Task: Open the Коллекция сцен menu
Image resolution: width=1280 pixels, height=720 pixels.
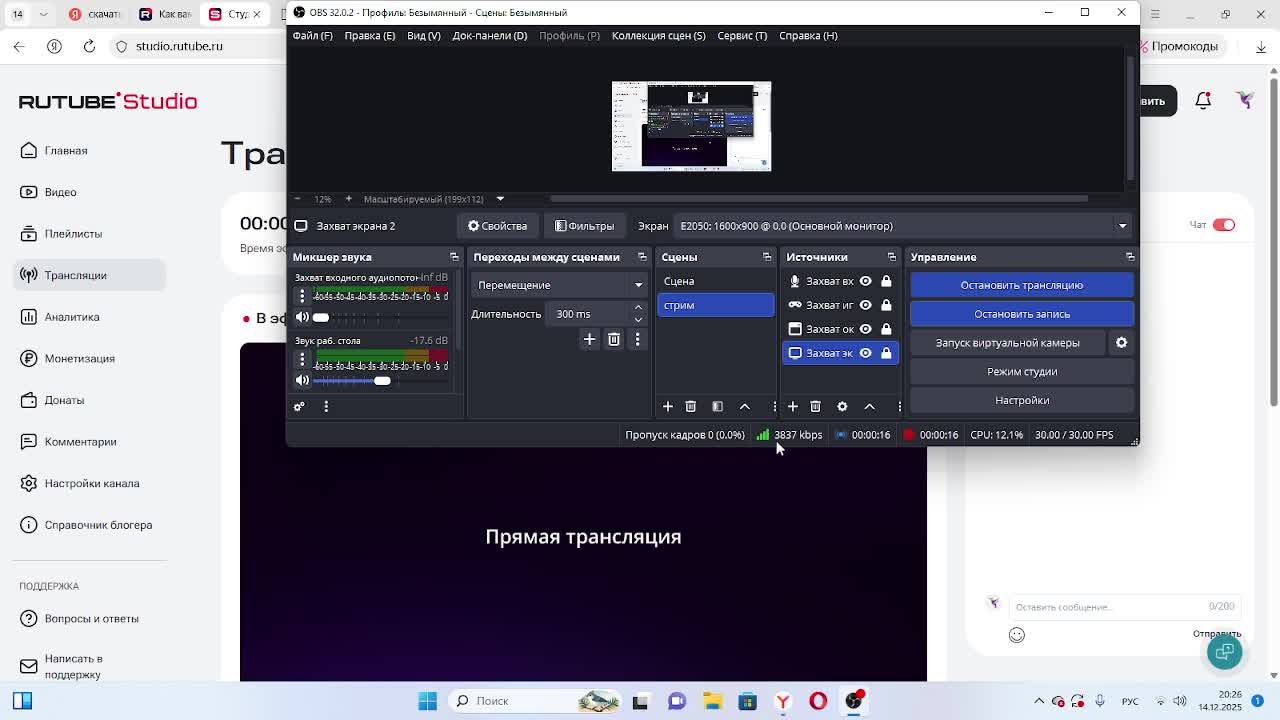Action: click(x=658, y=36)
